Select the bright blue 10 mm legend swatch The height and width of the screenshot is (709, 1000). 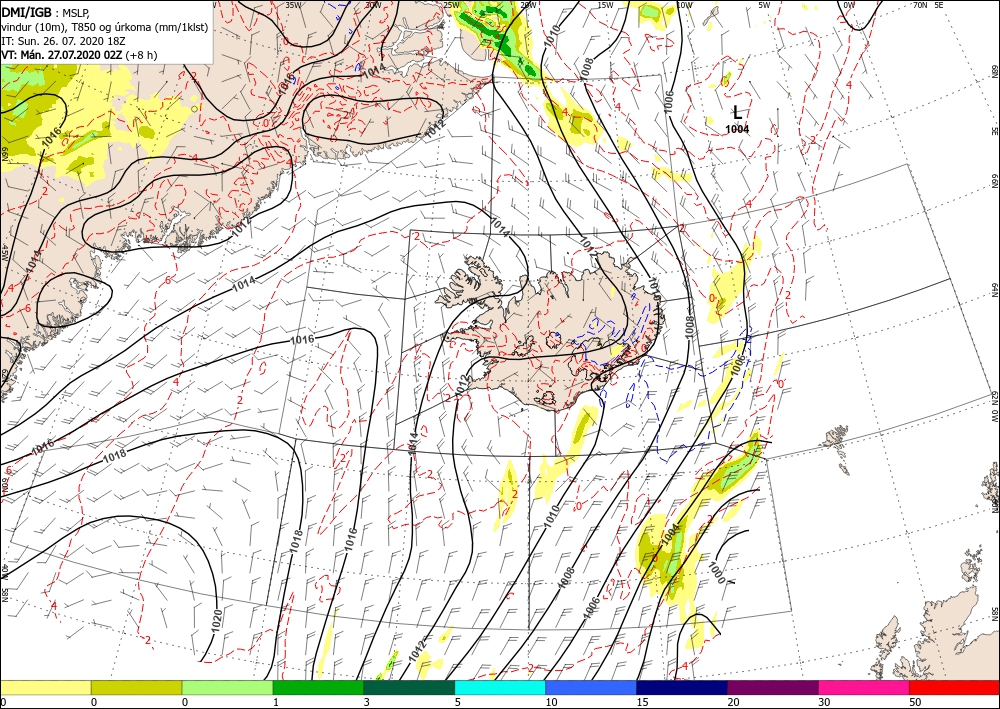[x=591, y=687]
